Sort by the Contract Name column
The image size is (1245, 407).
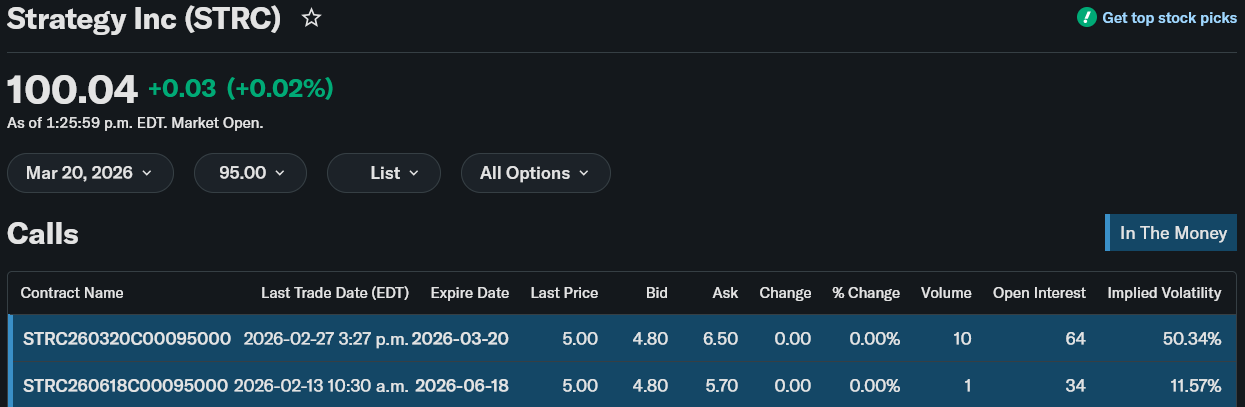[x=72, y=293]
